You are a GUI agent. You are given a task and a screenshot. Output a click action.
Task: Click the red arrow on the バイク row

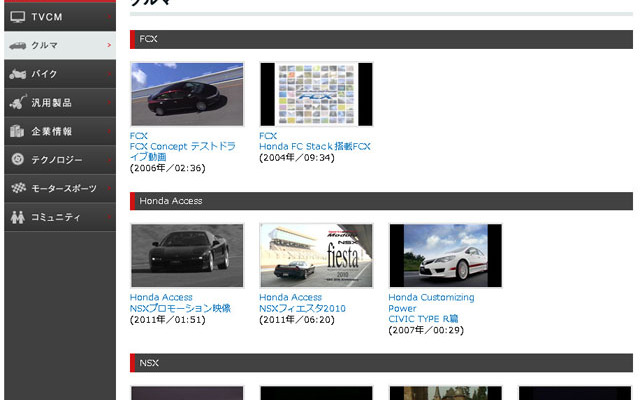click(109, 73)
